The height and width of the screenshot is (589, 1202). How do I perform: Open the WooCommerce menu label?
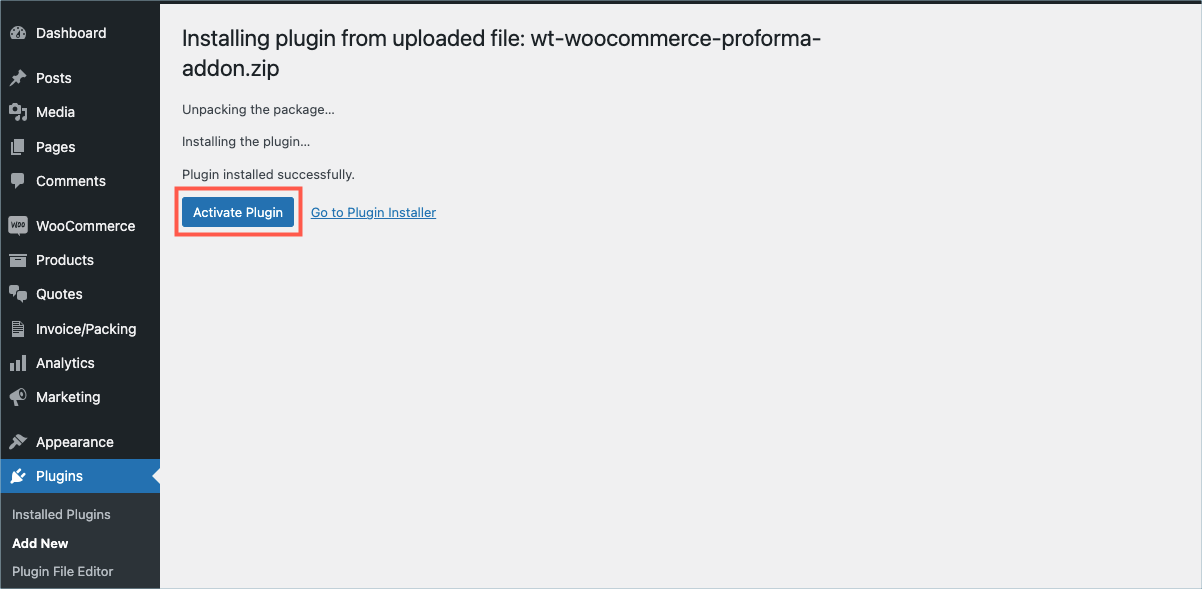click(x=85, y=226)
